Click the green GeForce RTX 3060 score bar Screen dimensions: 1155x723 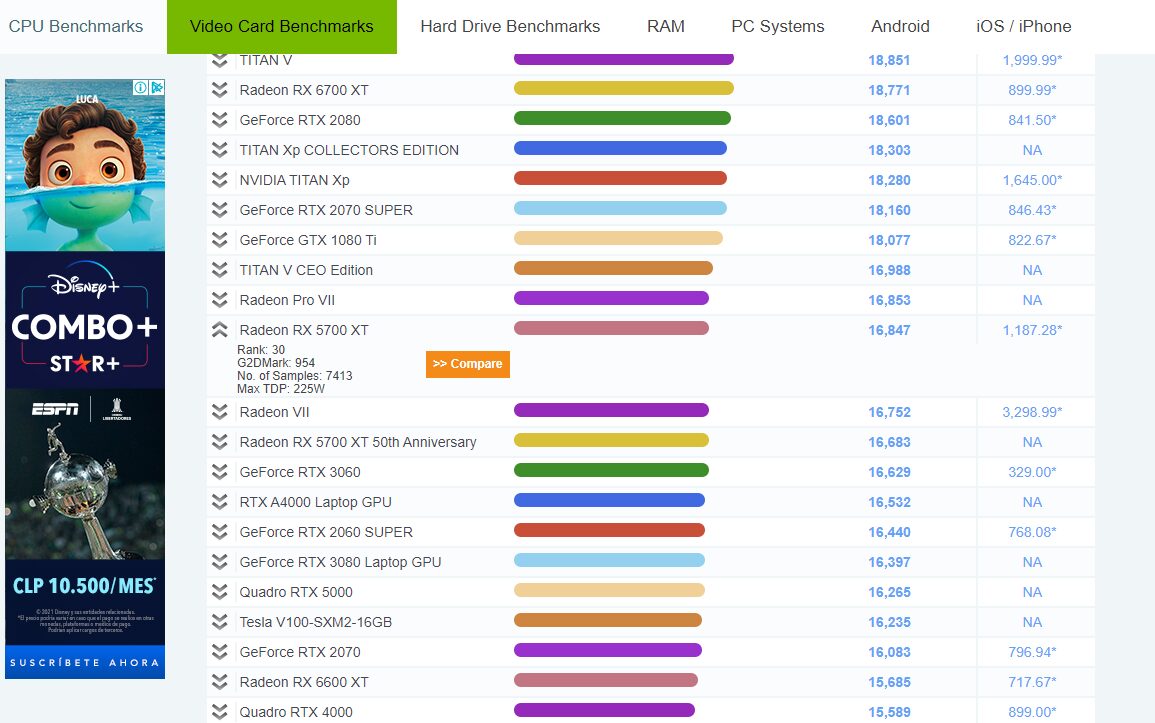point(611,470)
